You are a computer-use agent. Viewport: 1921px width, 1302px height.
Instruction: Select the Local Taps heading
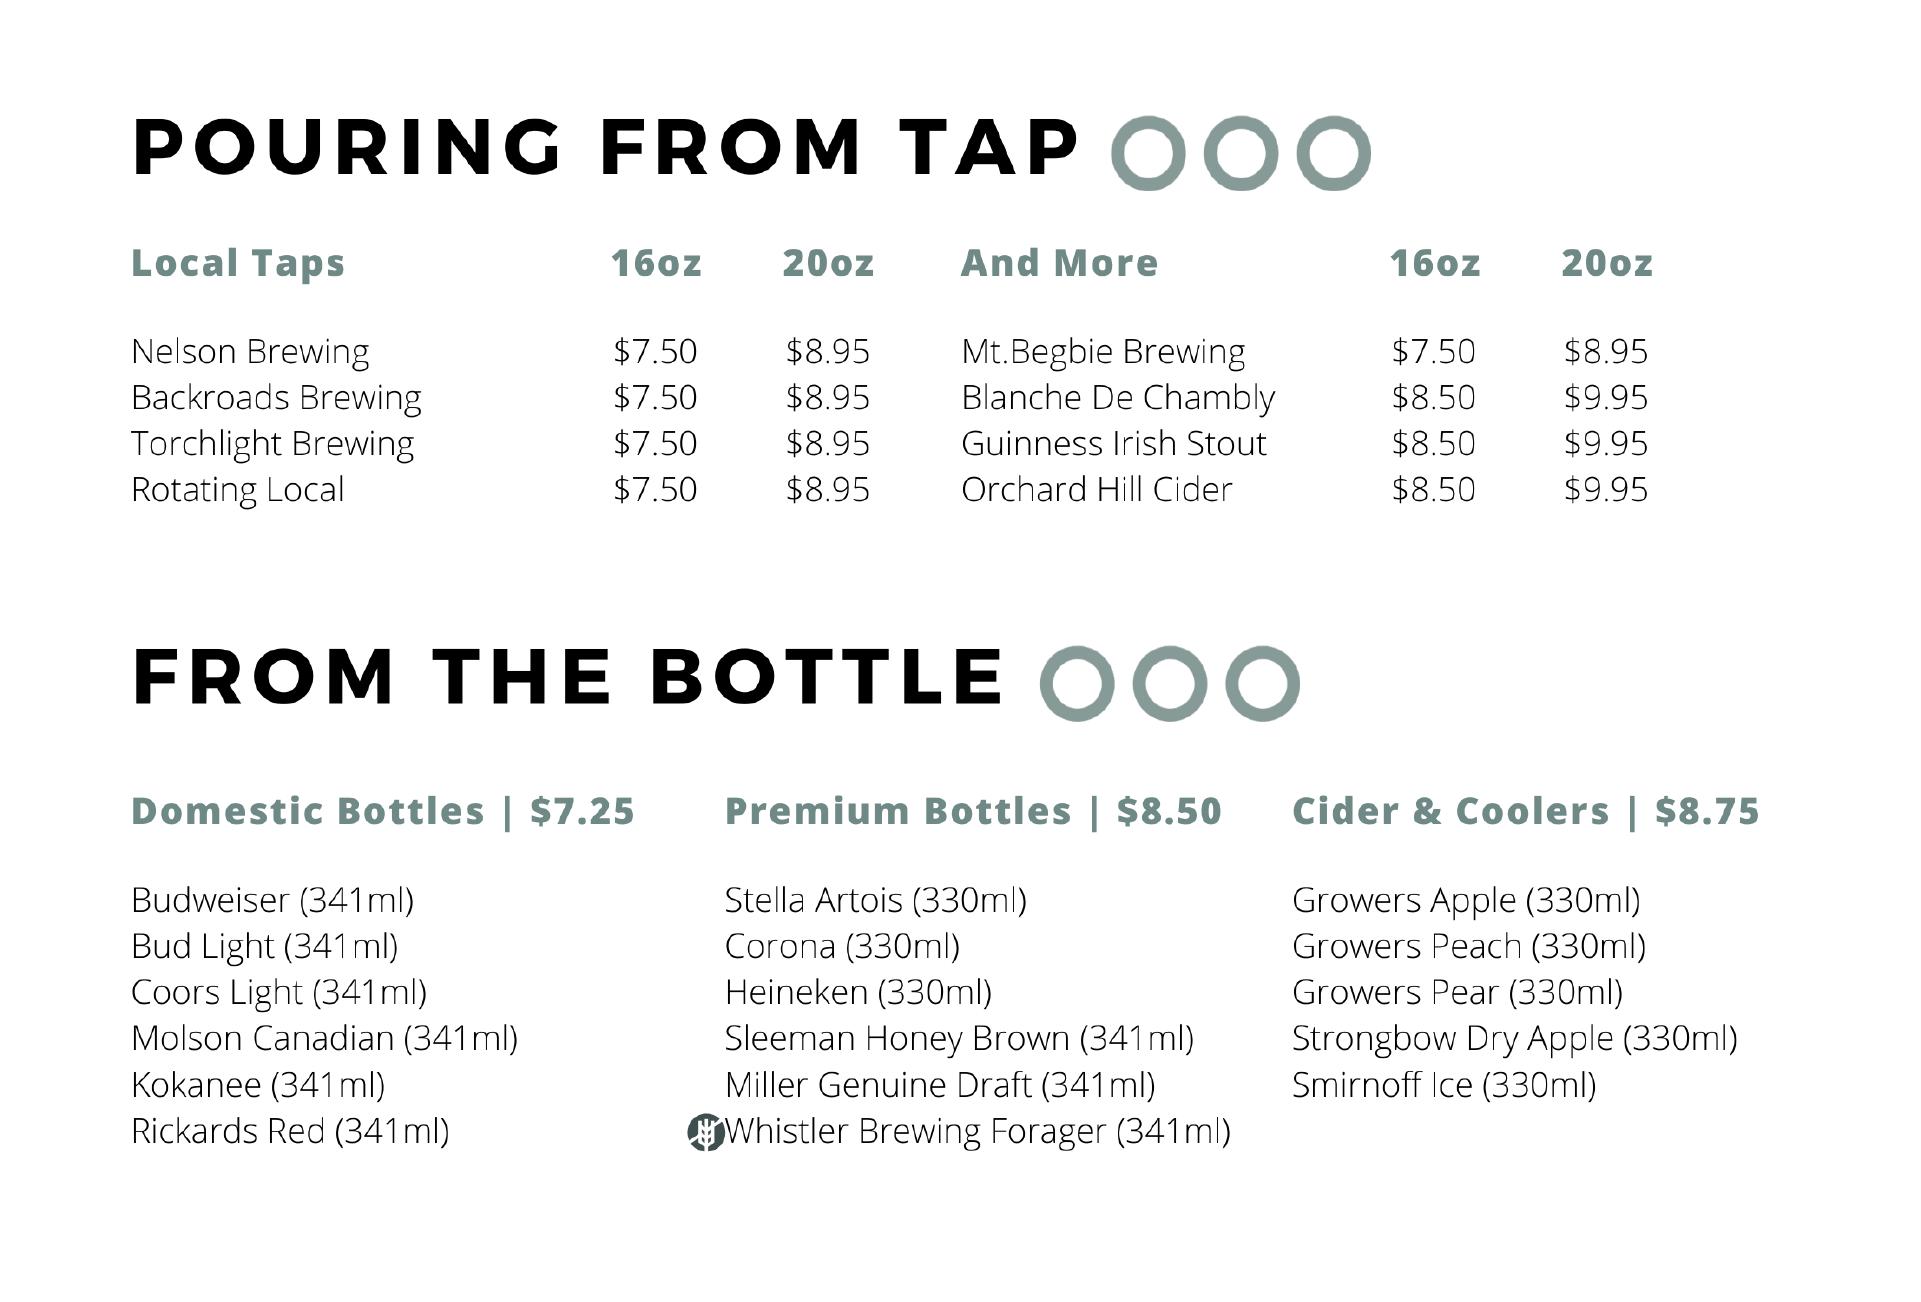coord(238,264)
